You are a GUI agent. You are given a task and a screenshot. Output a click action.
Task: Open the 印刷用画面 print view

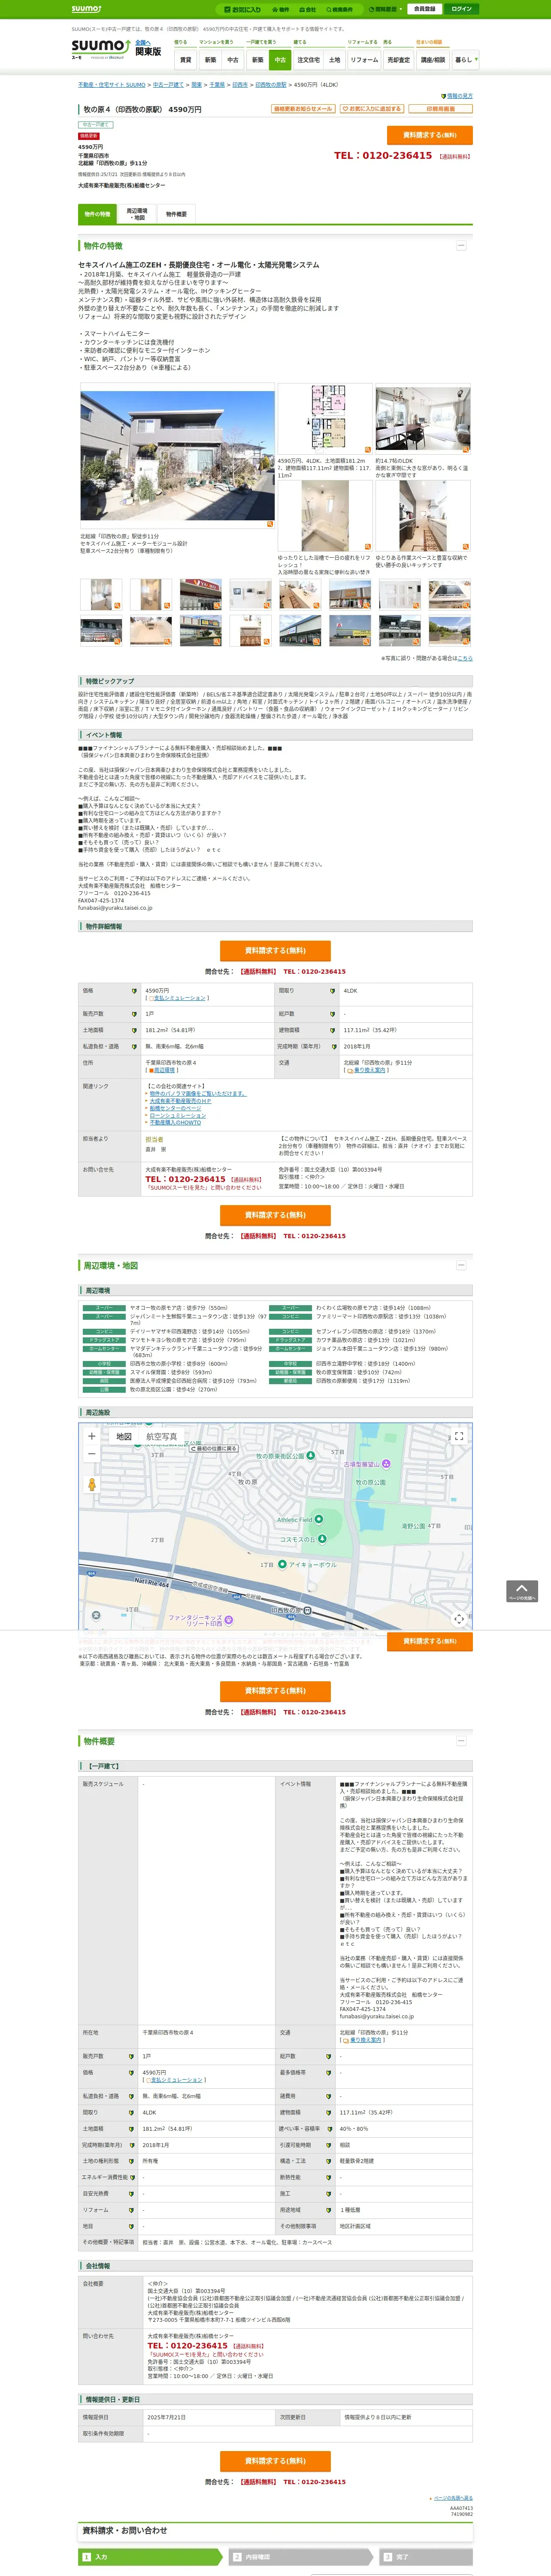click(440, 109)
